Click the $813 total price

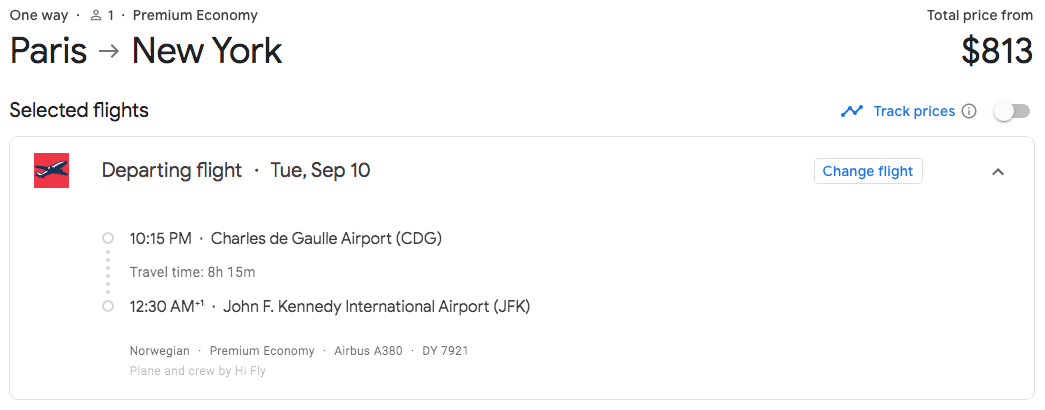point(996,51)
